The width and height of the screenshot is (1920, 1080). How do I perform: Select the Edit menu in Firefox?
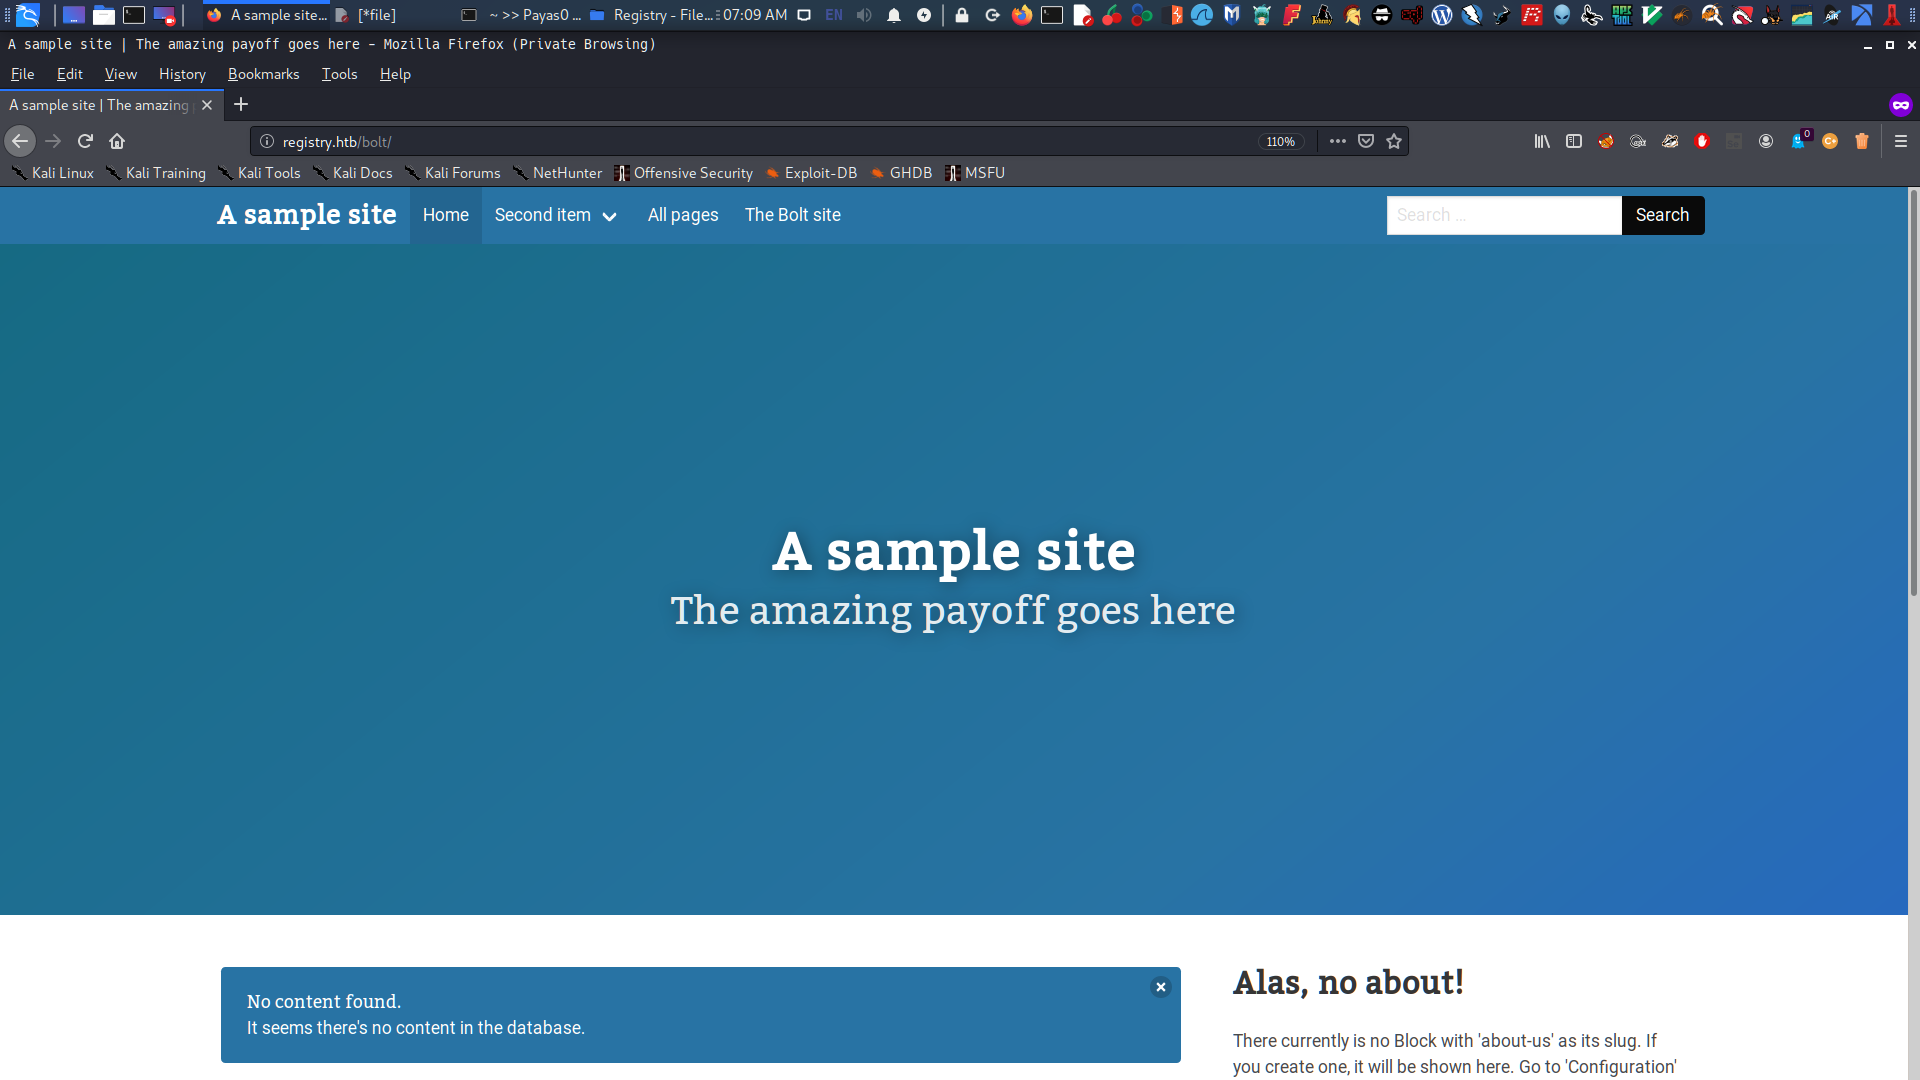tap(67, 73)
